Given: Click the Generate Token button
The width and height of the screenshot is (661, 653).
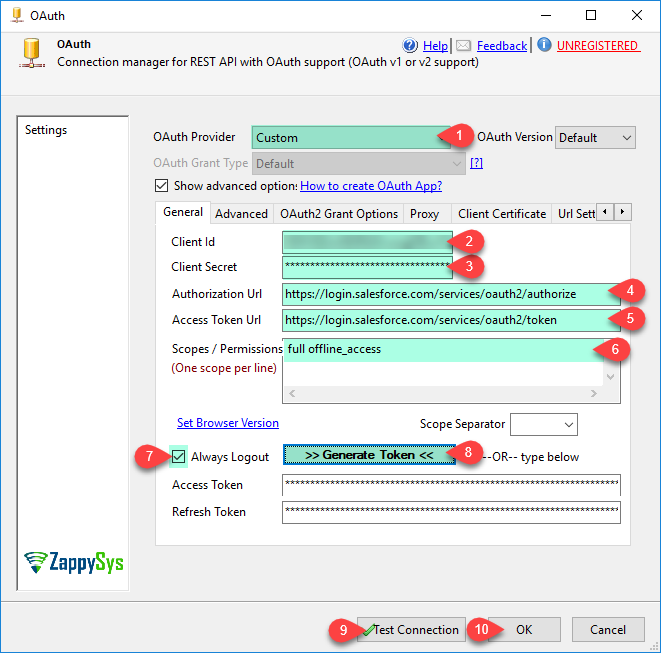Looking at the screenshot, I should 369,455.
